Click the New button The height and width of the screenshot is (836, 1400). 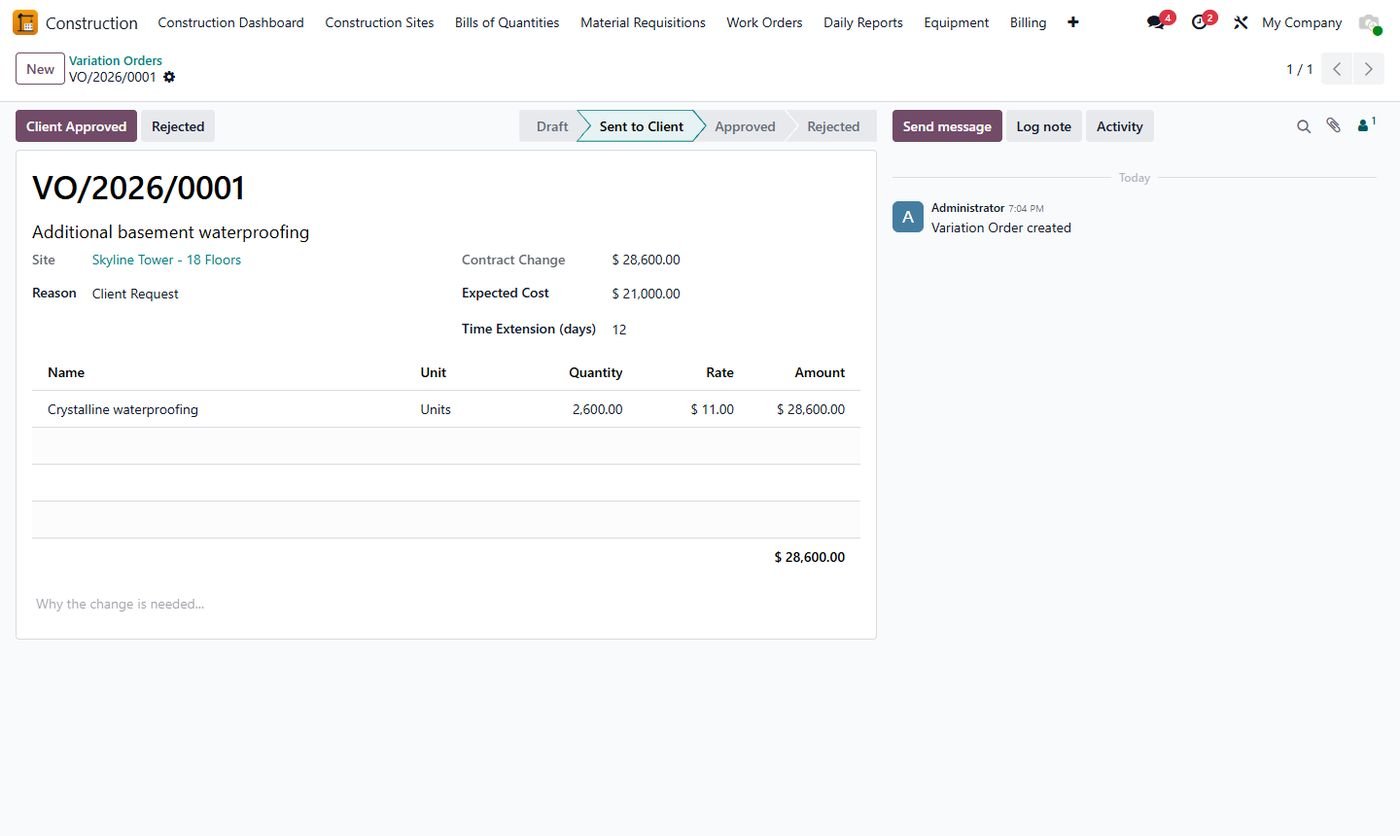pyautogui.click(x=40, y=69)
